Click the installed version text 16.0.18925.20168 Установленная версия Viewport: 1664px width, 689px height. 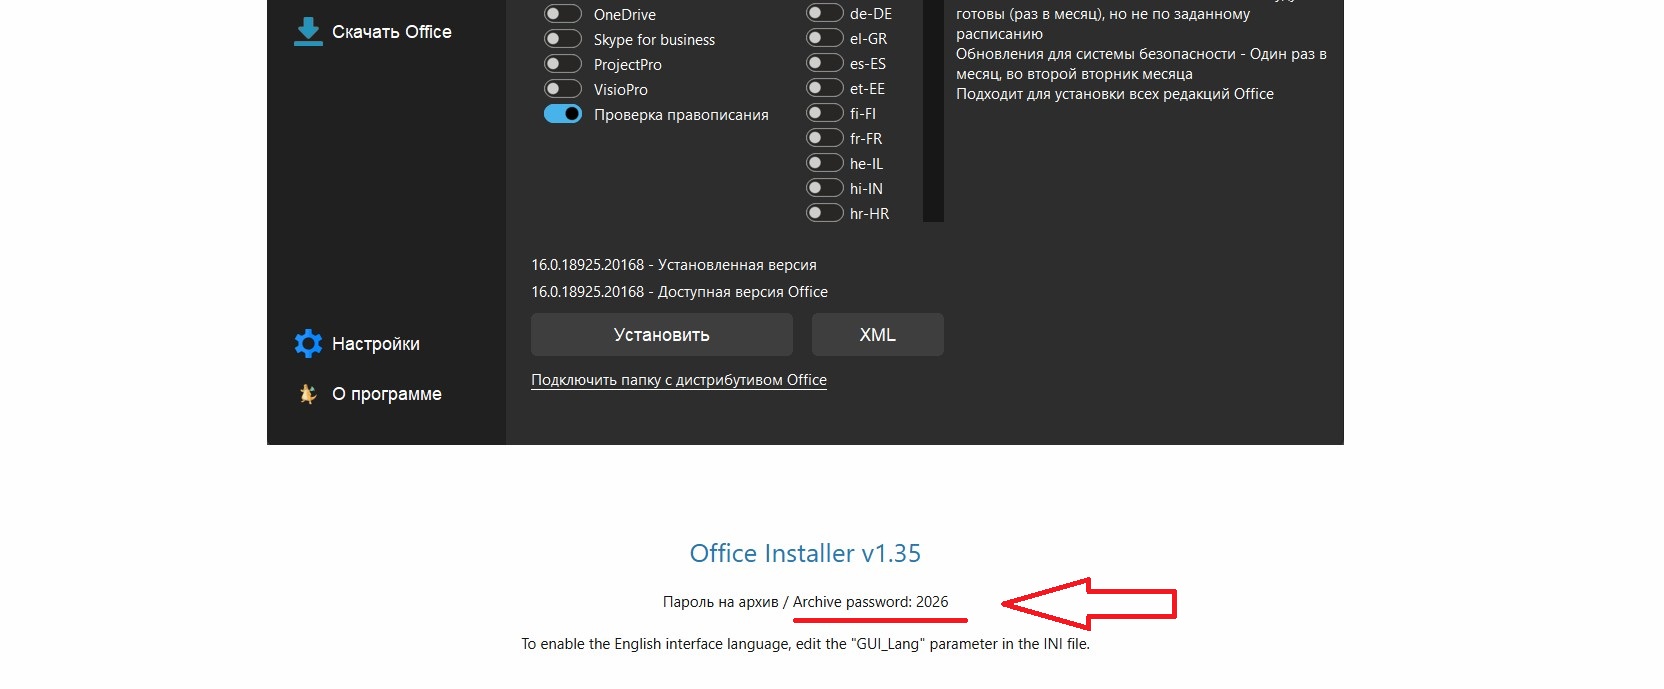[x=674, y=265]
